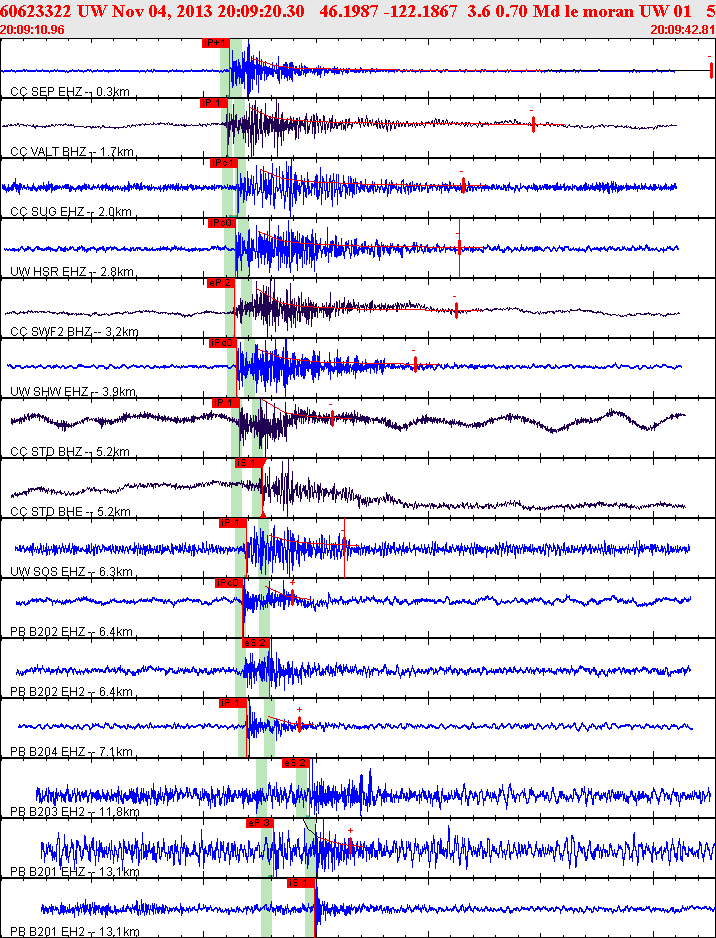The width and height of the screenshot is (716, 938).
Task: Click the eS 2 pick flag on PB B202 EH2 trace
Action: 255,642
